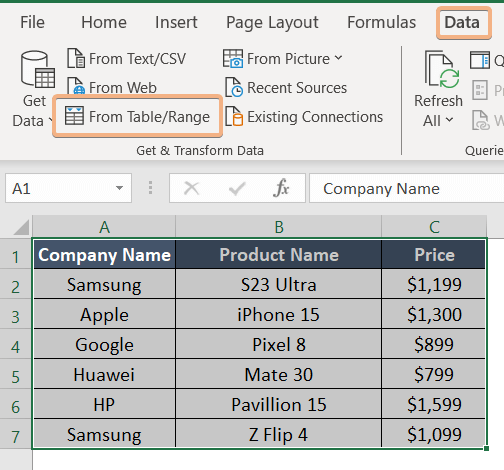Image resolution: width=504 pixels, height=470 pixels.
Task: Click the $1,300 price cell
Action: 434,314
